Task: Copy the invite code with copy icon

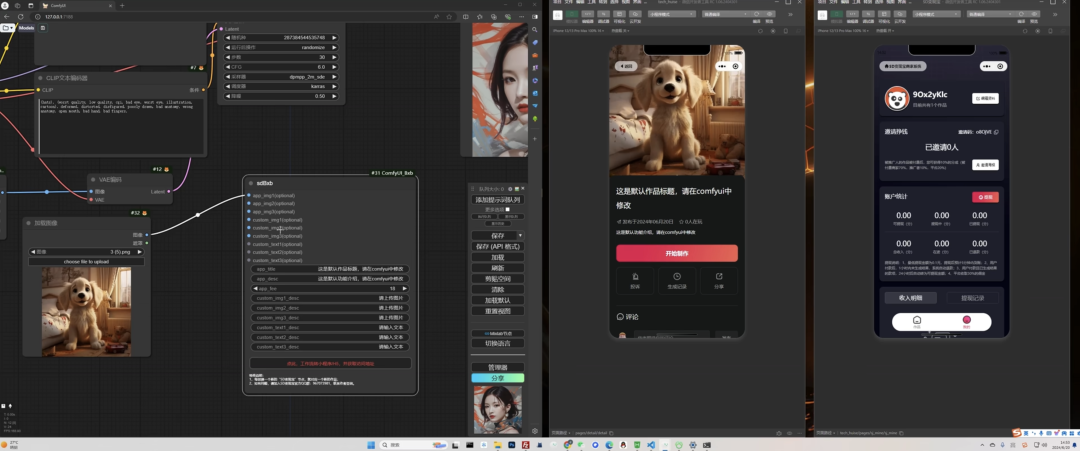Action: [x=996, y=132]
